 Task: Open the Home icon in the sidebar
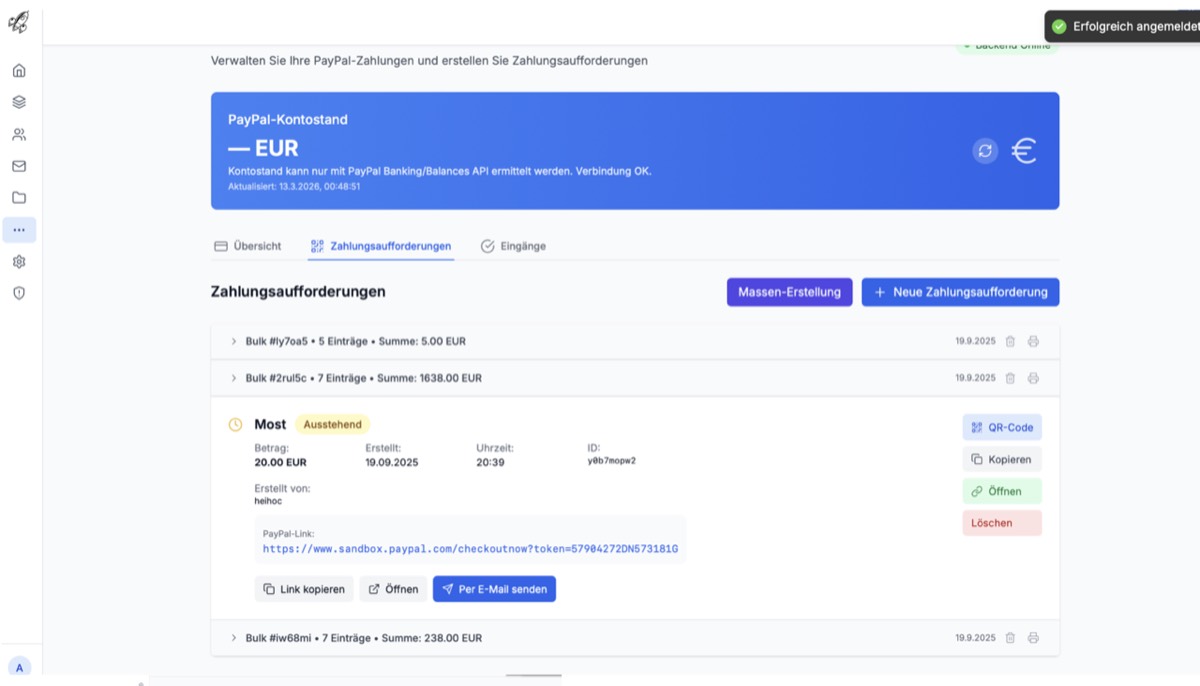[18, 70]
